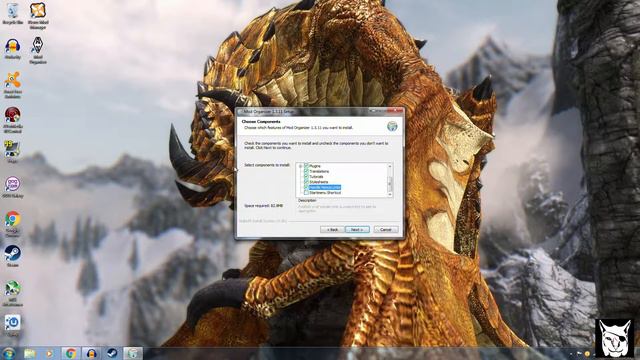Open the red sphere shortcut under Avast
This screenshot has height=360, width=640.
pos(13,120)
